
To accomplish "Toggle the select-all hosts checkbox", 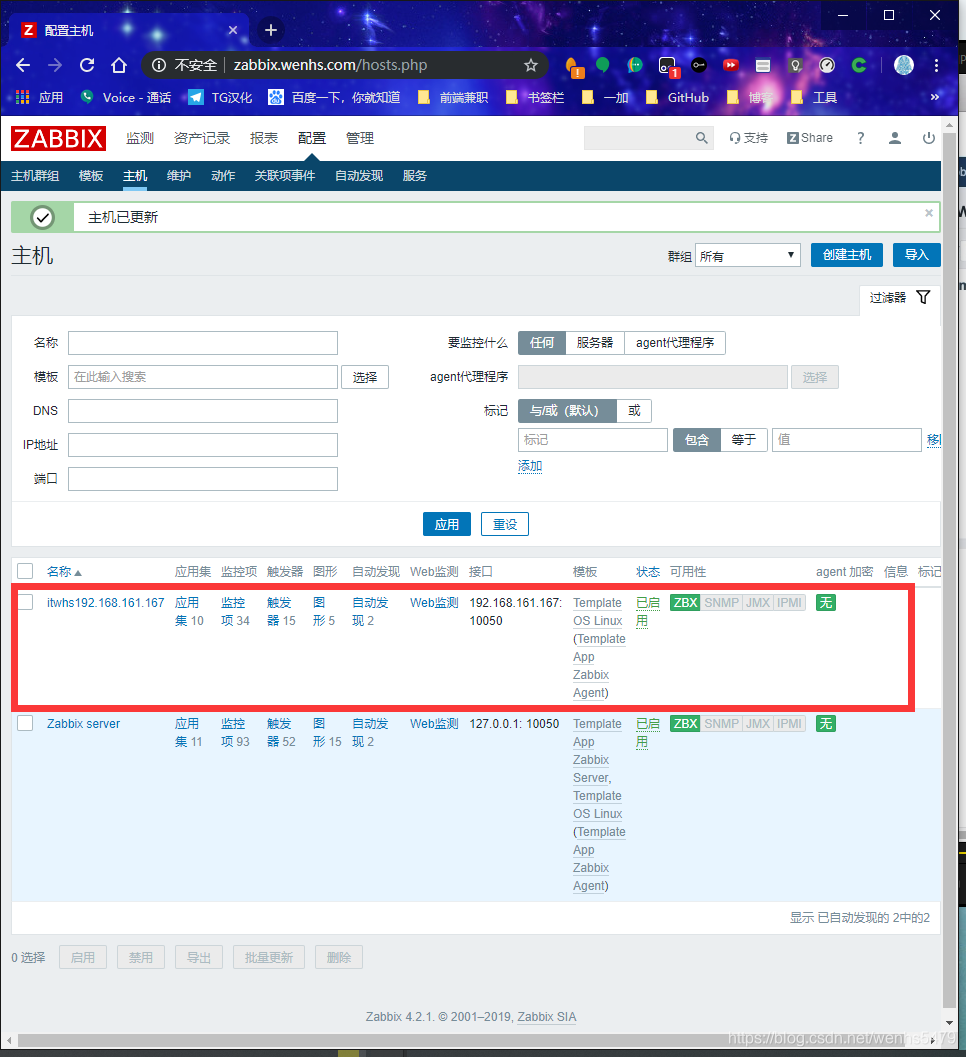I will 26,572.
